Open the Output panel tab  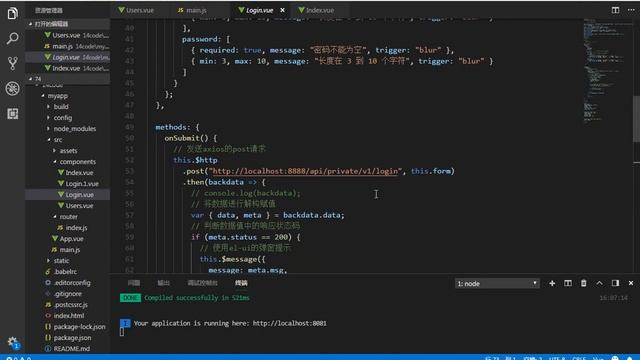pos(164,283)
